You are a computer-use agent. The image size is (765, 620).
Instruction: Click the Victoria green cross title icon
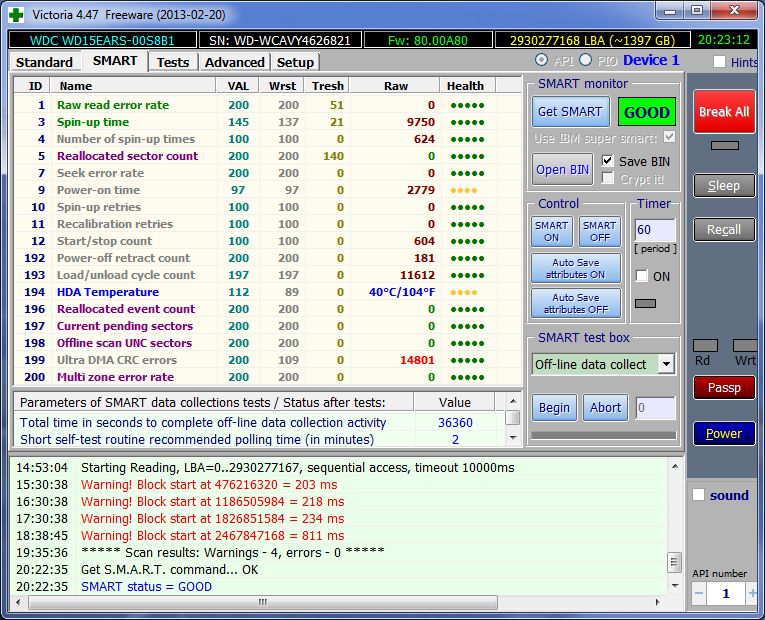[15, 14]
